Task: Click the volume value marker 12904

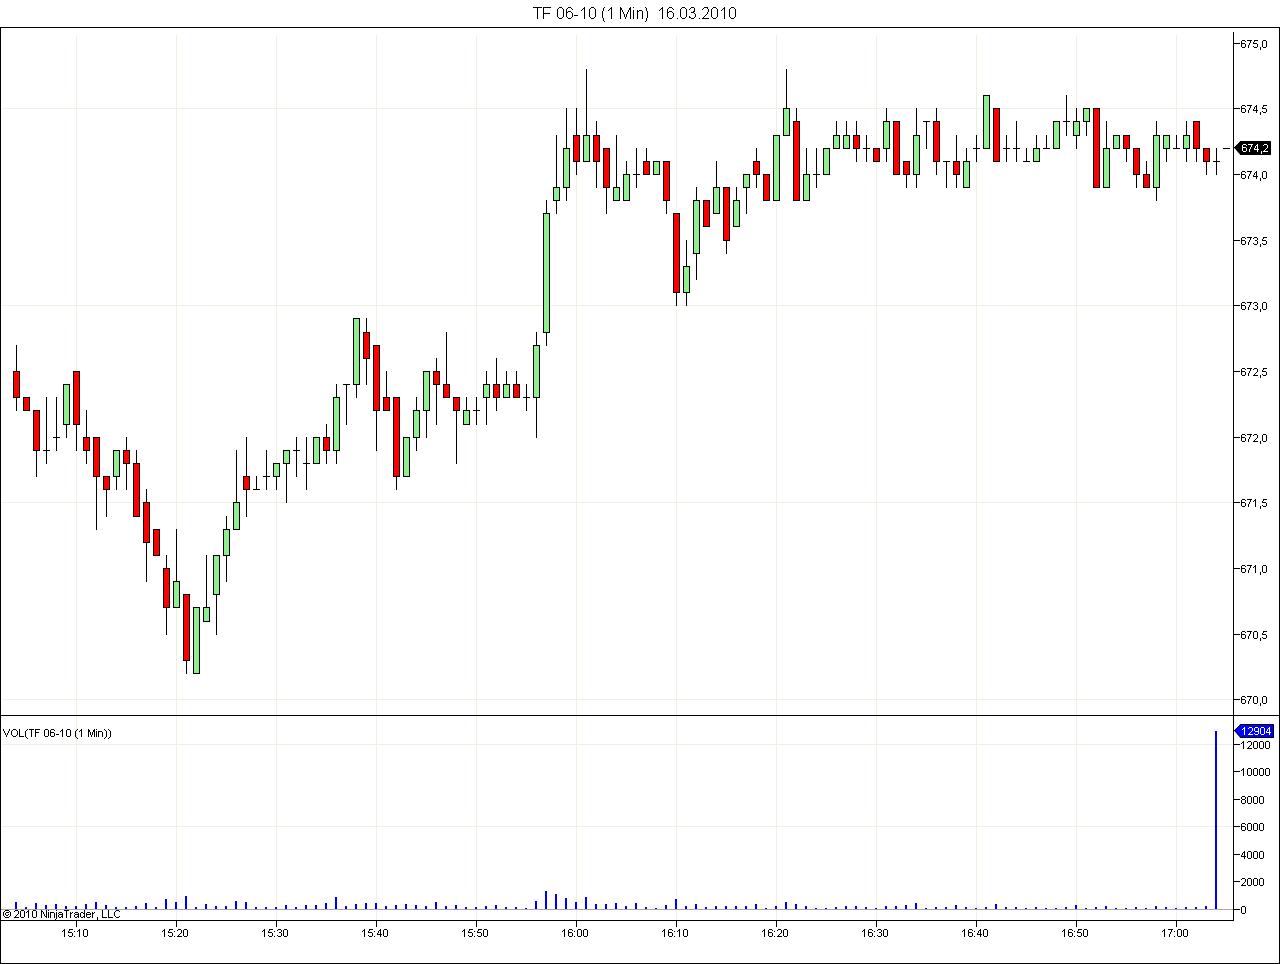Action: click(x=1255, y=731)
